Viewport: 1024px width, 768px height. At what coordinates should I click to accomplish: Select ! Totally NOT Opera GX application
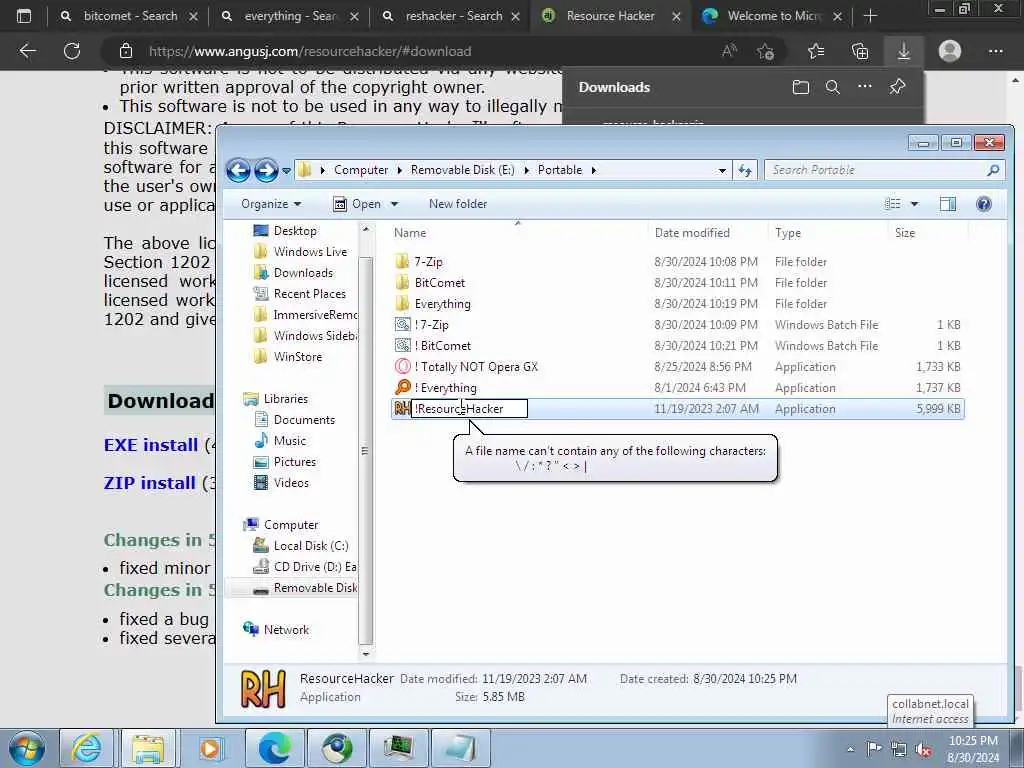coord(678,366)
